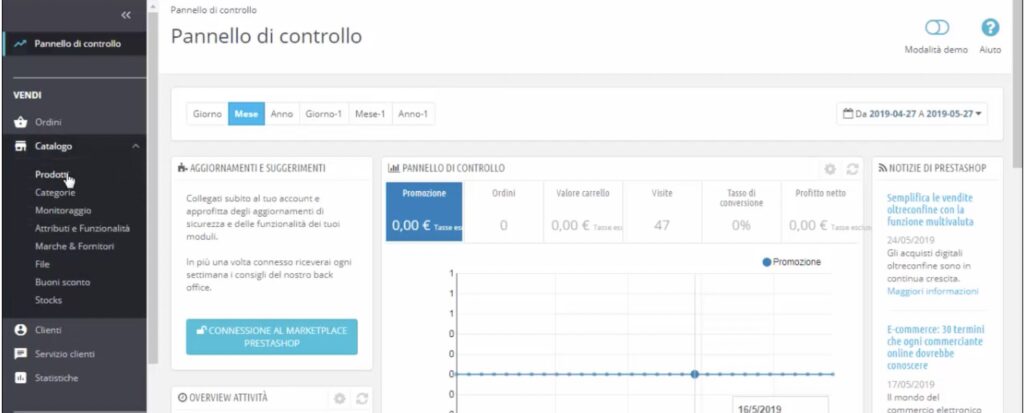Switch to the Visite chart tab
Screen dimensions: 1024x413
tap(661, 212)
